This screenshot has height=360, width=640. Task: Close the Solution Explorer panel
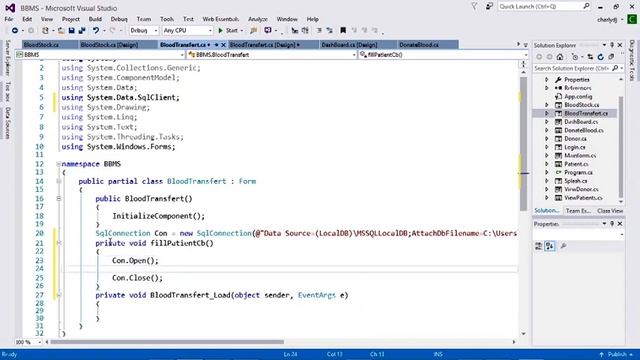coord(620,45)
